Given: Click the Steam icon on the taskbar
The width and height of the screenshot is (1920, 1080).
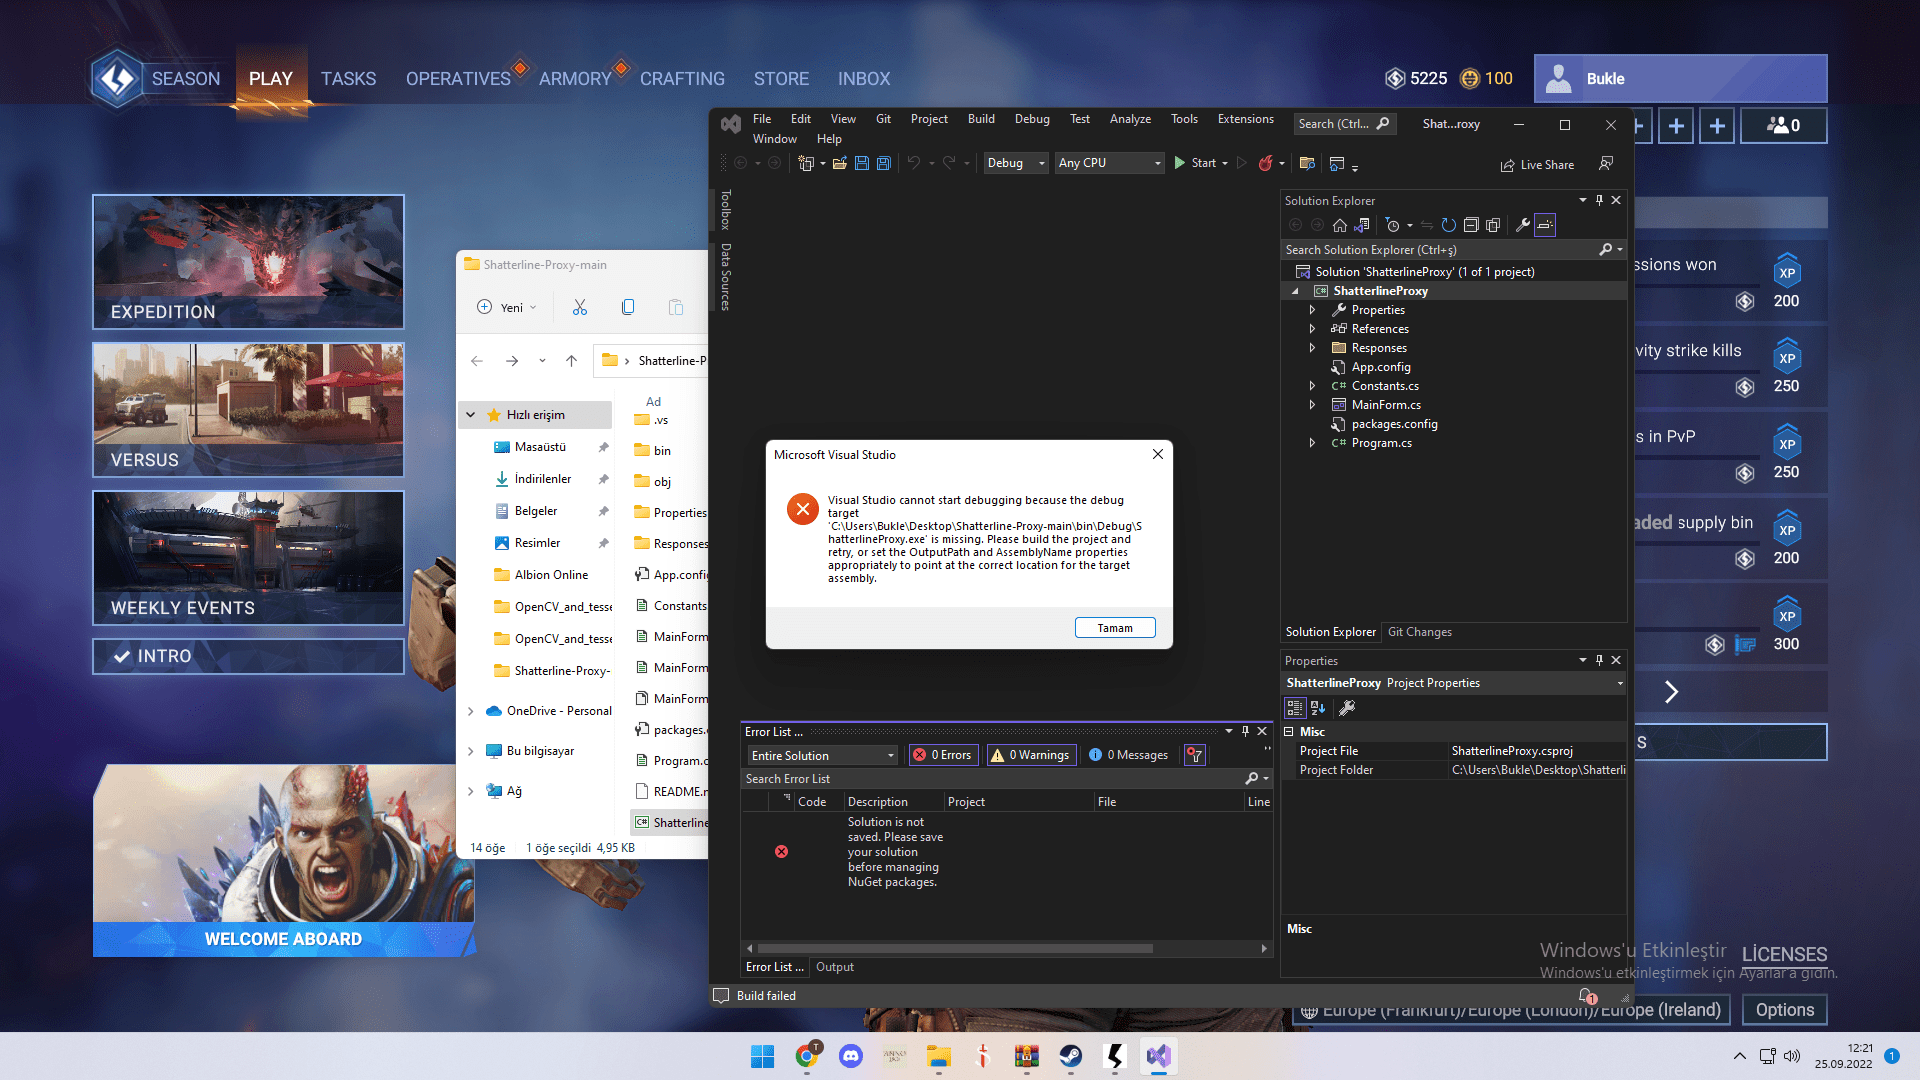Looking at the screenshot, I should tap(1071, 1056).
